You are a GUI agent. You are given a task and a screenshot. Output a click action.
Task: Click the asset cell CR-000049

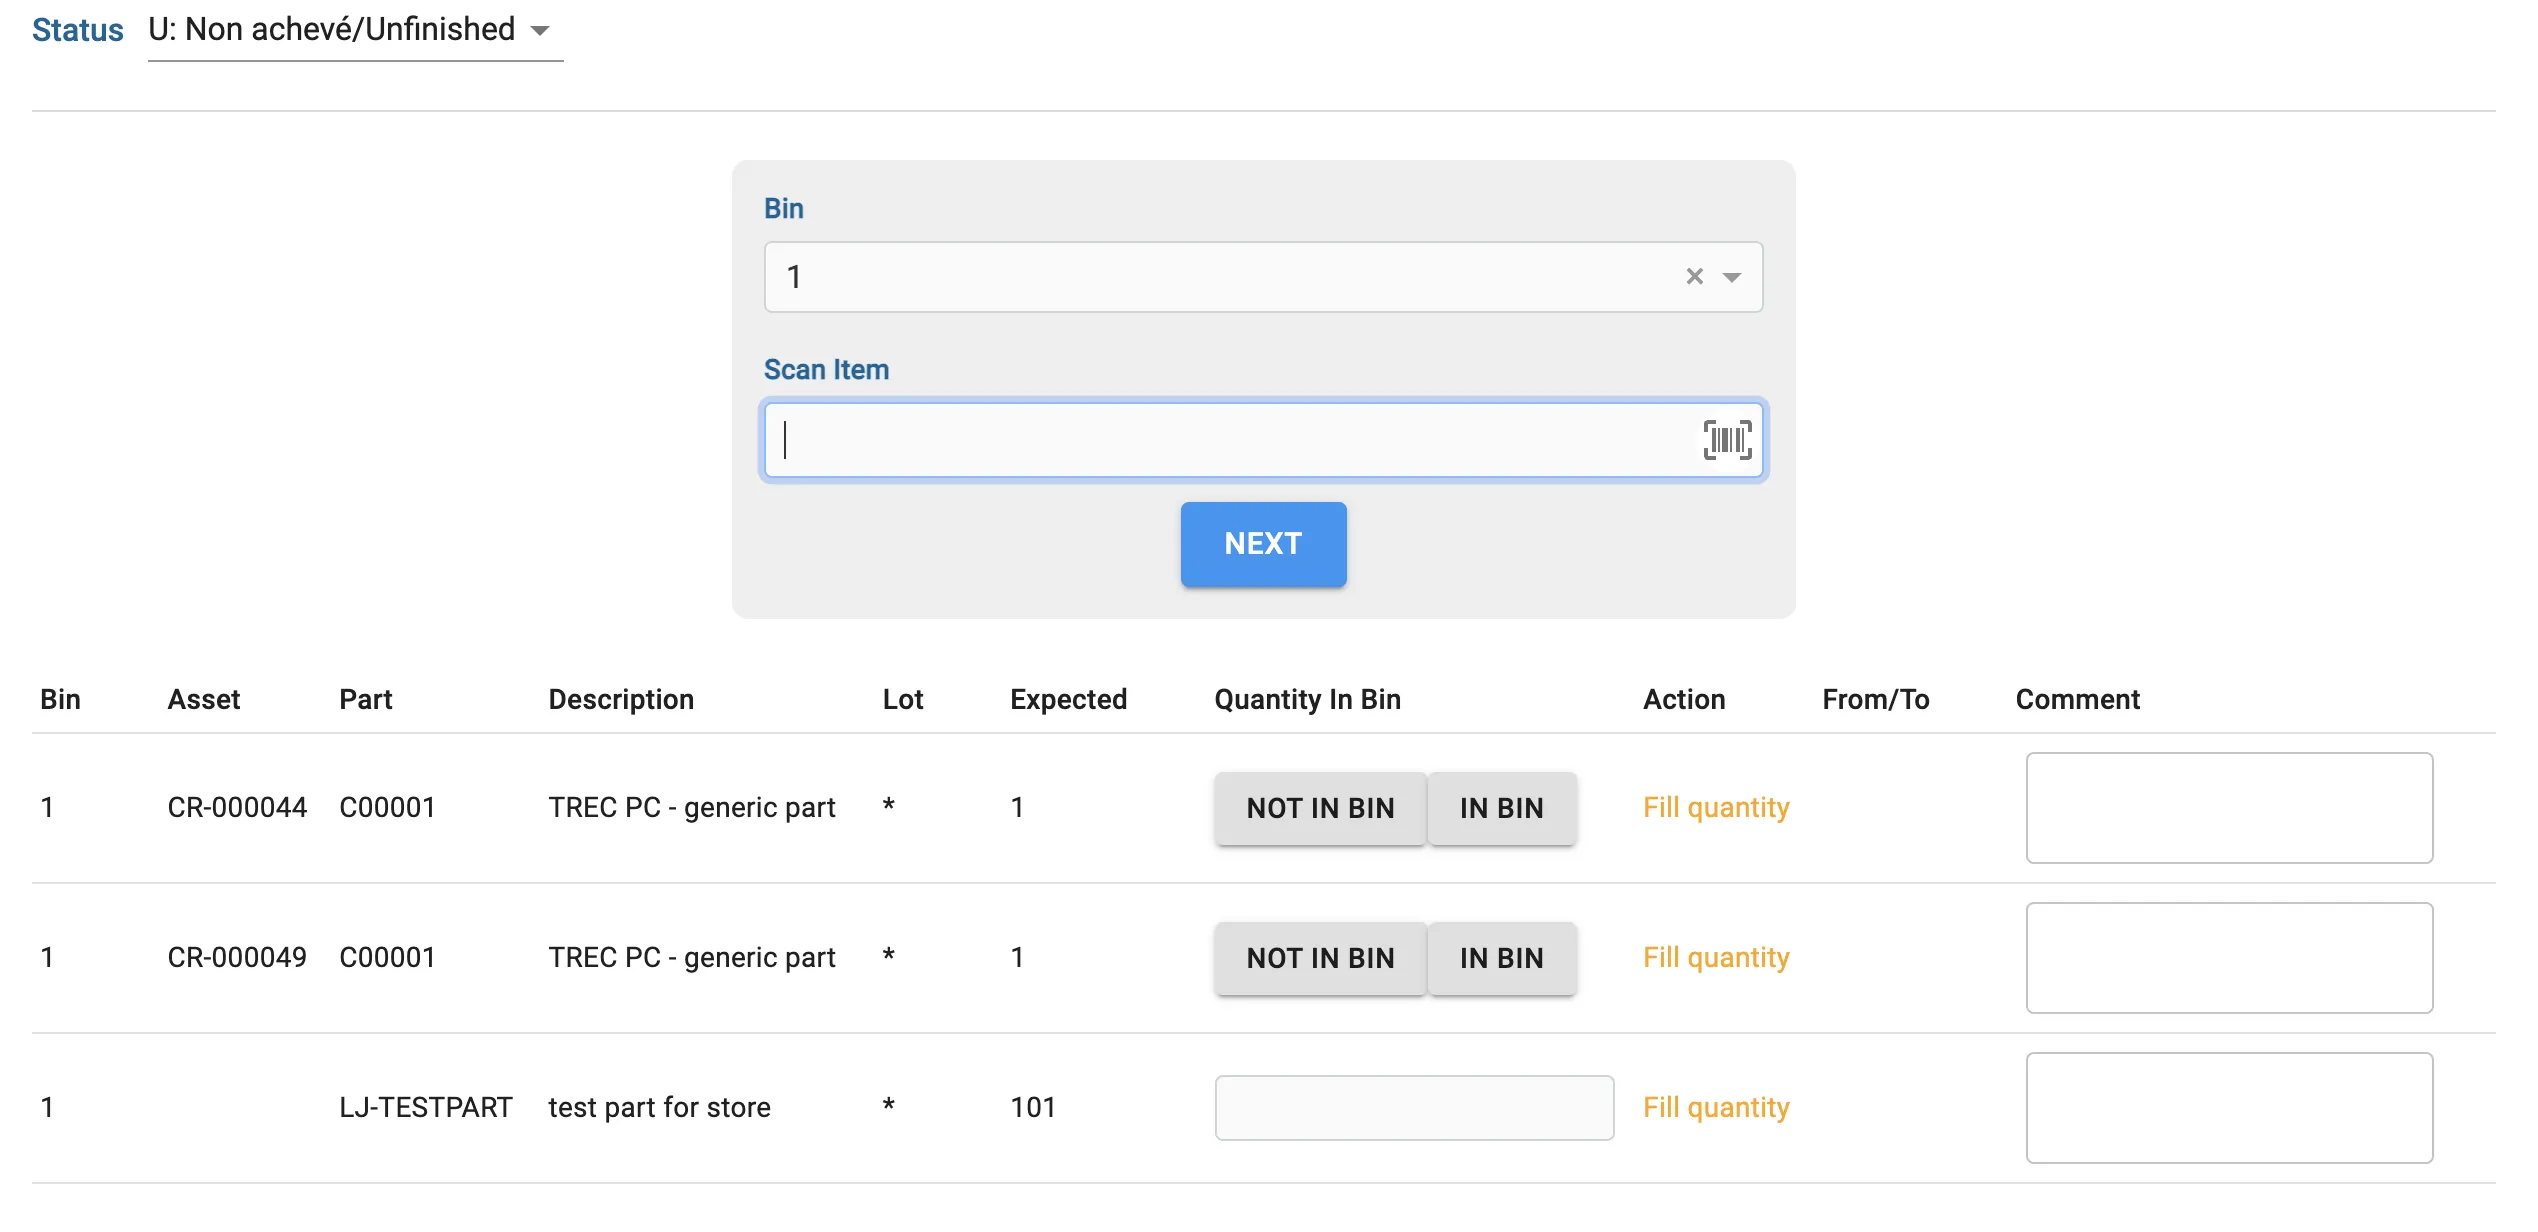(237, 958)
